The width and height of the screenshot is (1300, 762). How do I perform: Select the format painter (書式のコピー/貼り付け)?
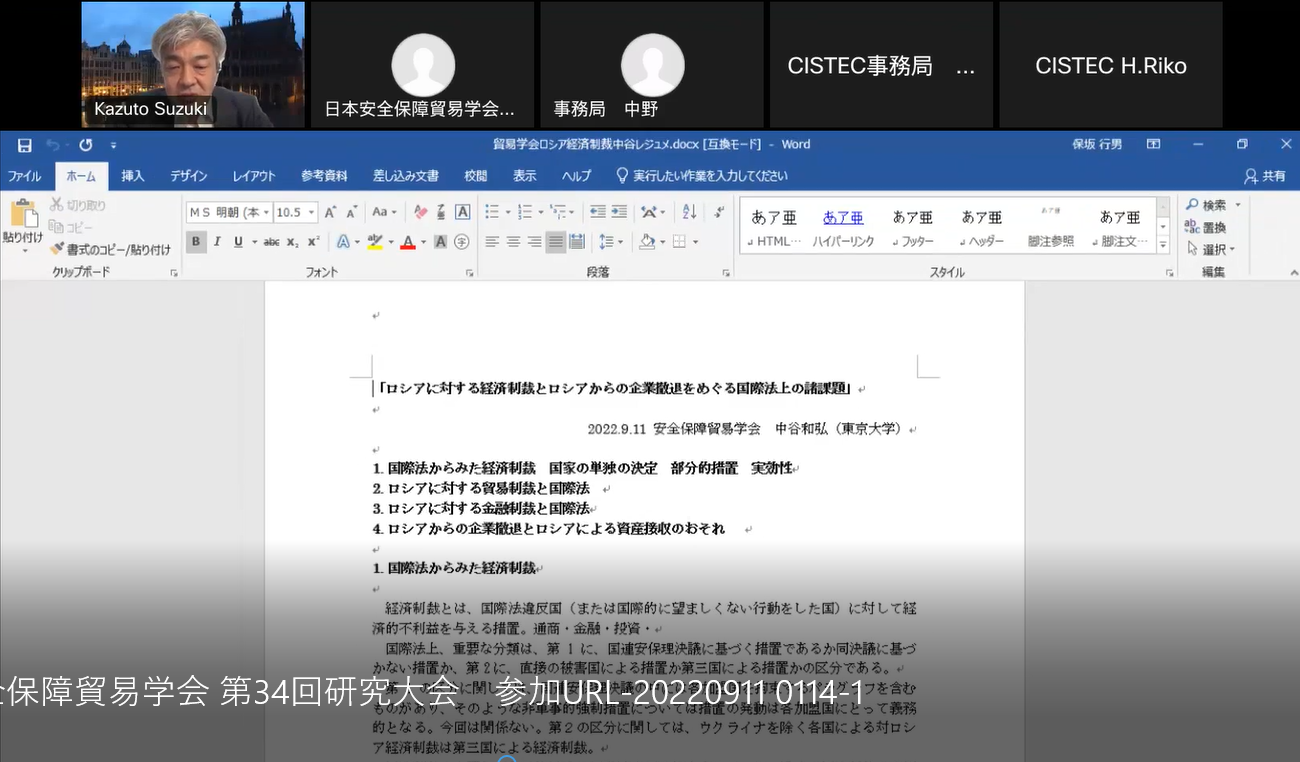(x=110, y=249)
